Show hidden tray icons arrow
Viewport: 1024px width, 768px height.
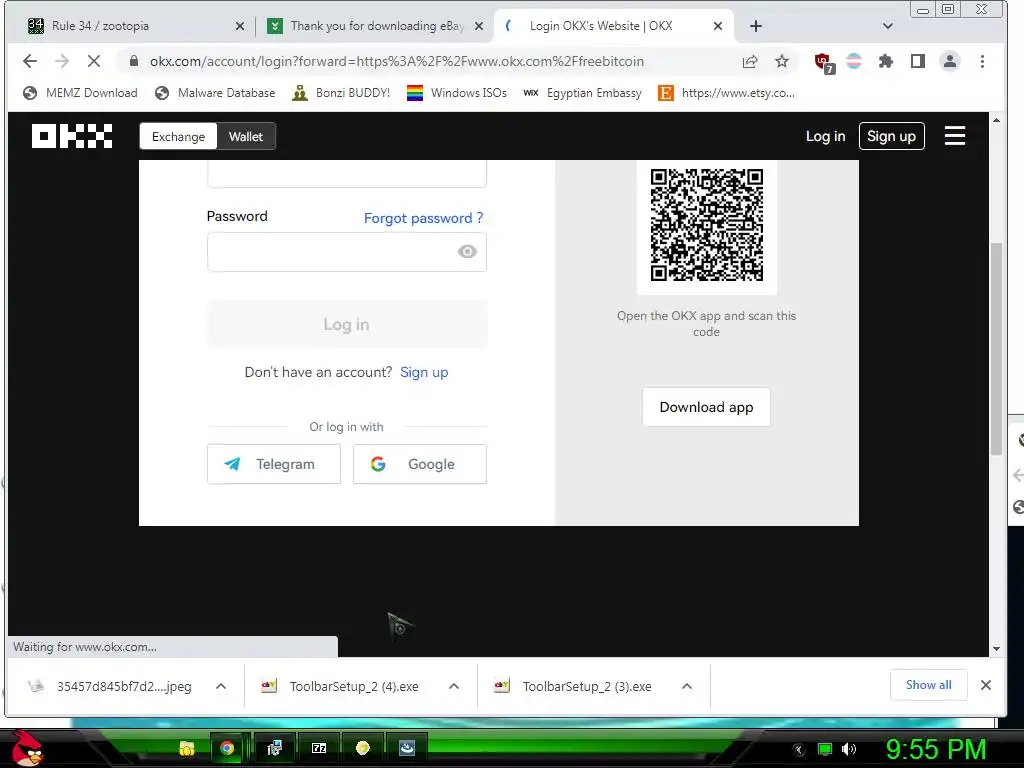click(x=798, y=750)
